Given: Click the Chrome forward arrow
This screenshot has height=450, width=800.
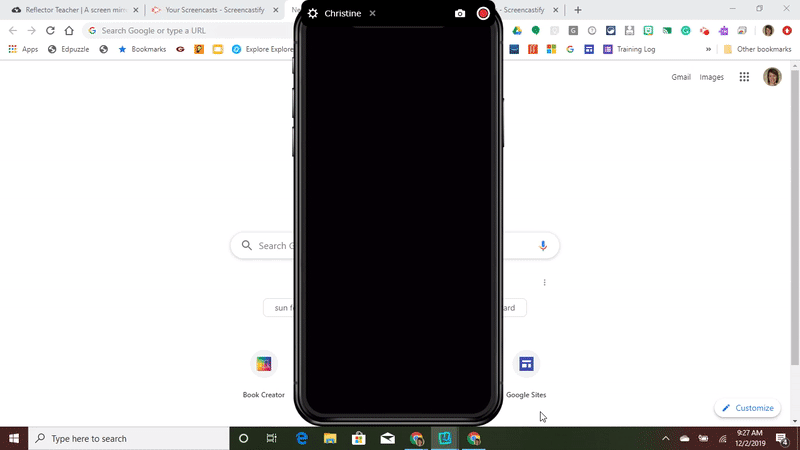Looking at the screenshot, I should coord(32,31).
